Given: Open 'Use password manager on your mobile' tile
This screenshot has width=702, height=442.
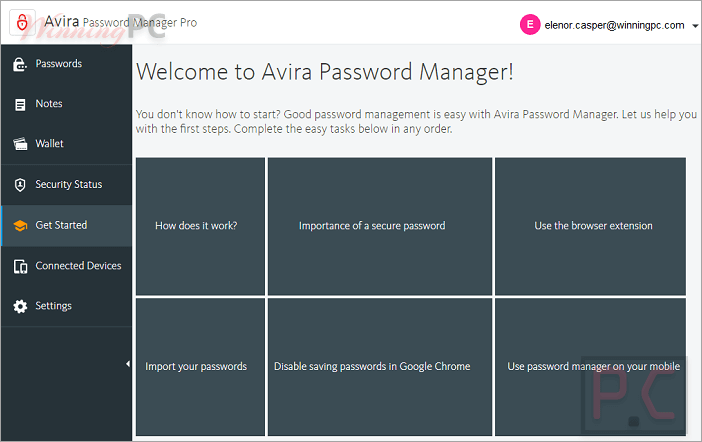Looking at the screenshot, I should click(x=591, y=367).
